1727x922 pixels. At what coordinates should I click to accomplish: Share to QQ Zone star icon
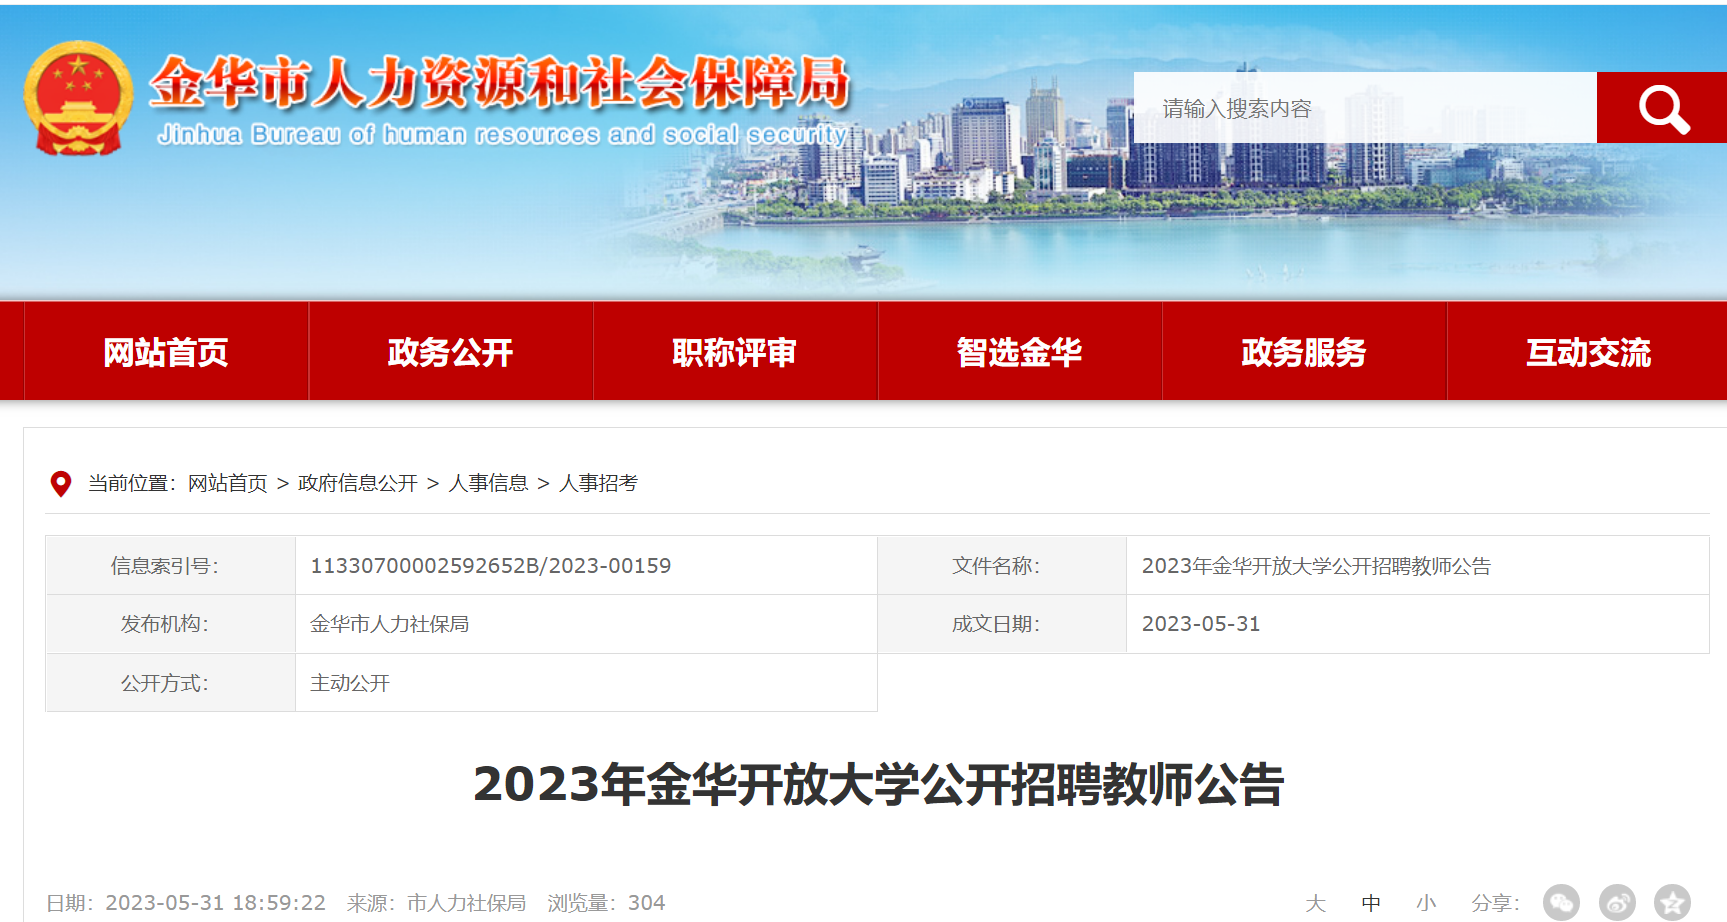1672,902
